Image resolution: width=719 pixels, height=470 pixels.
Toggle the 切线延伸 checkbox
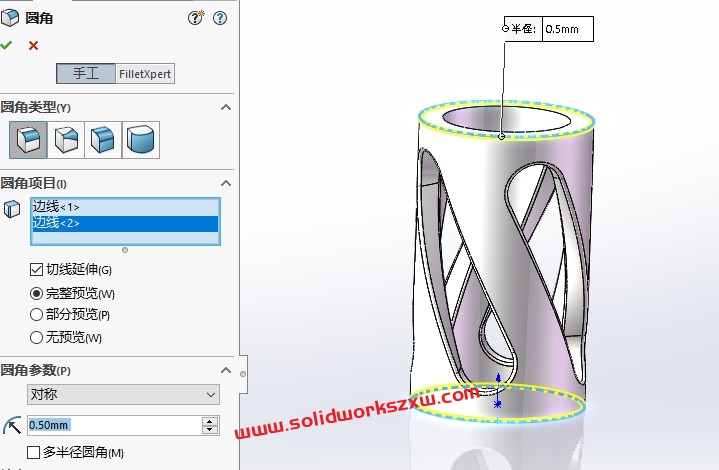click(36, 270)
